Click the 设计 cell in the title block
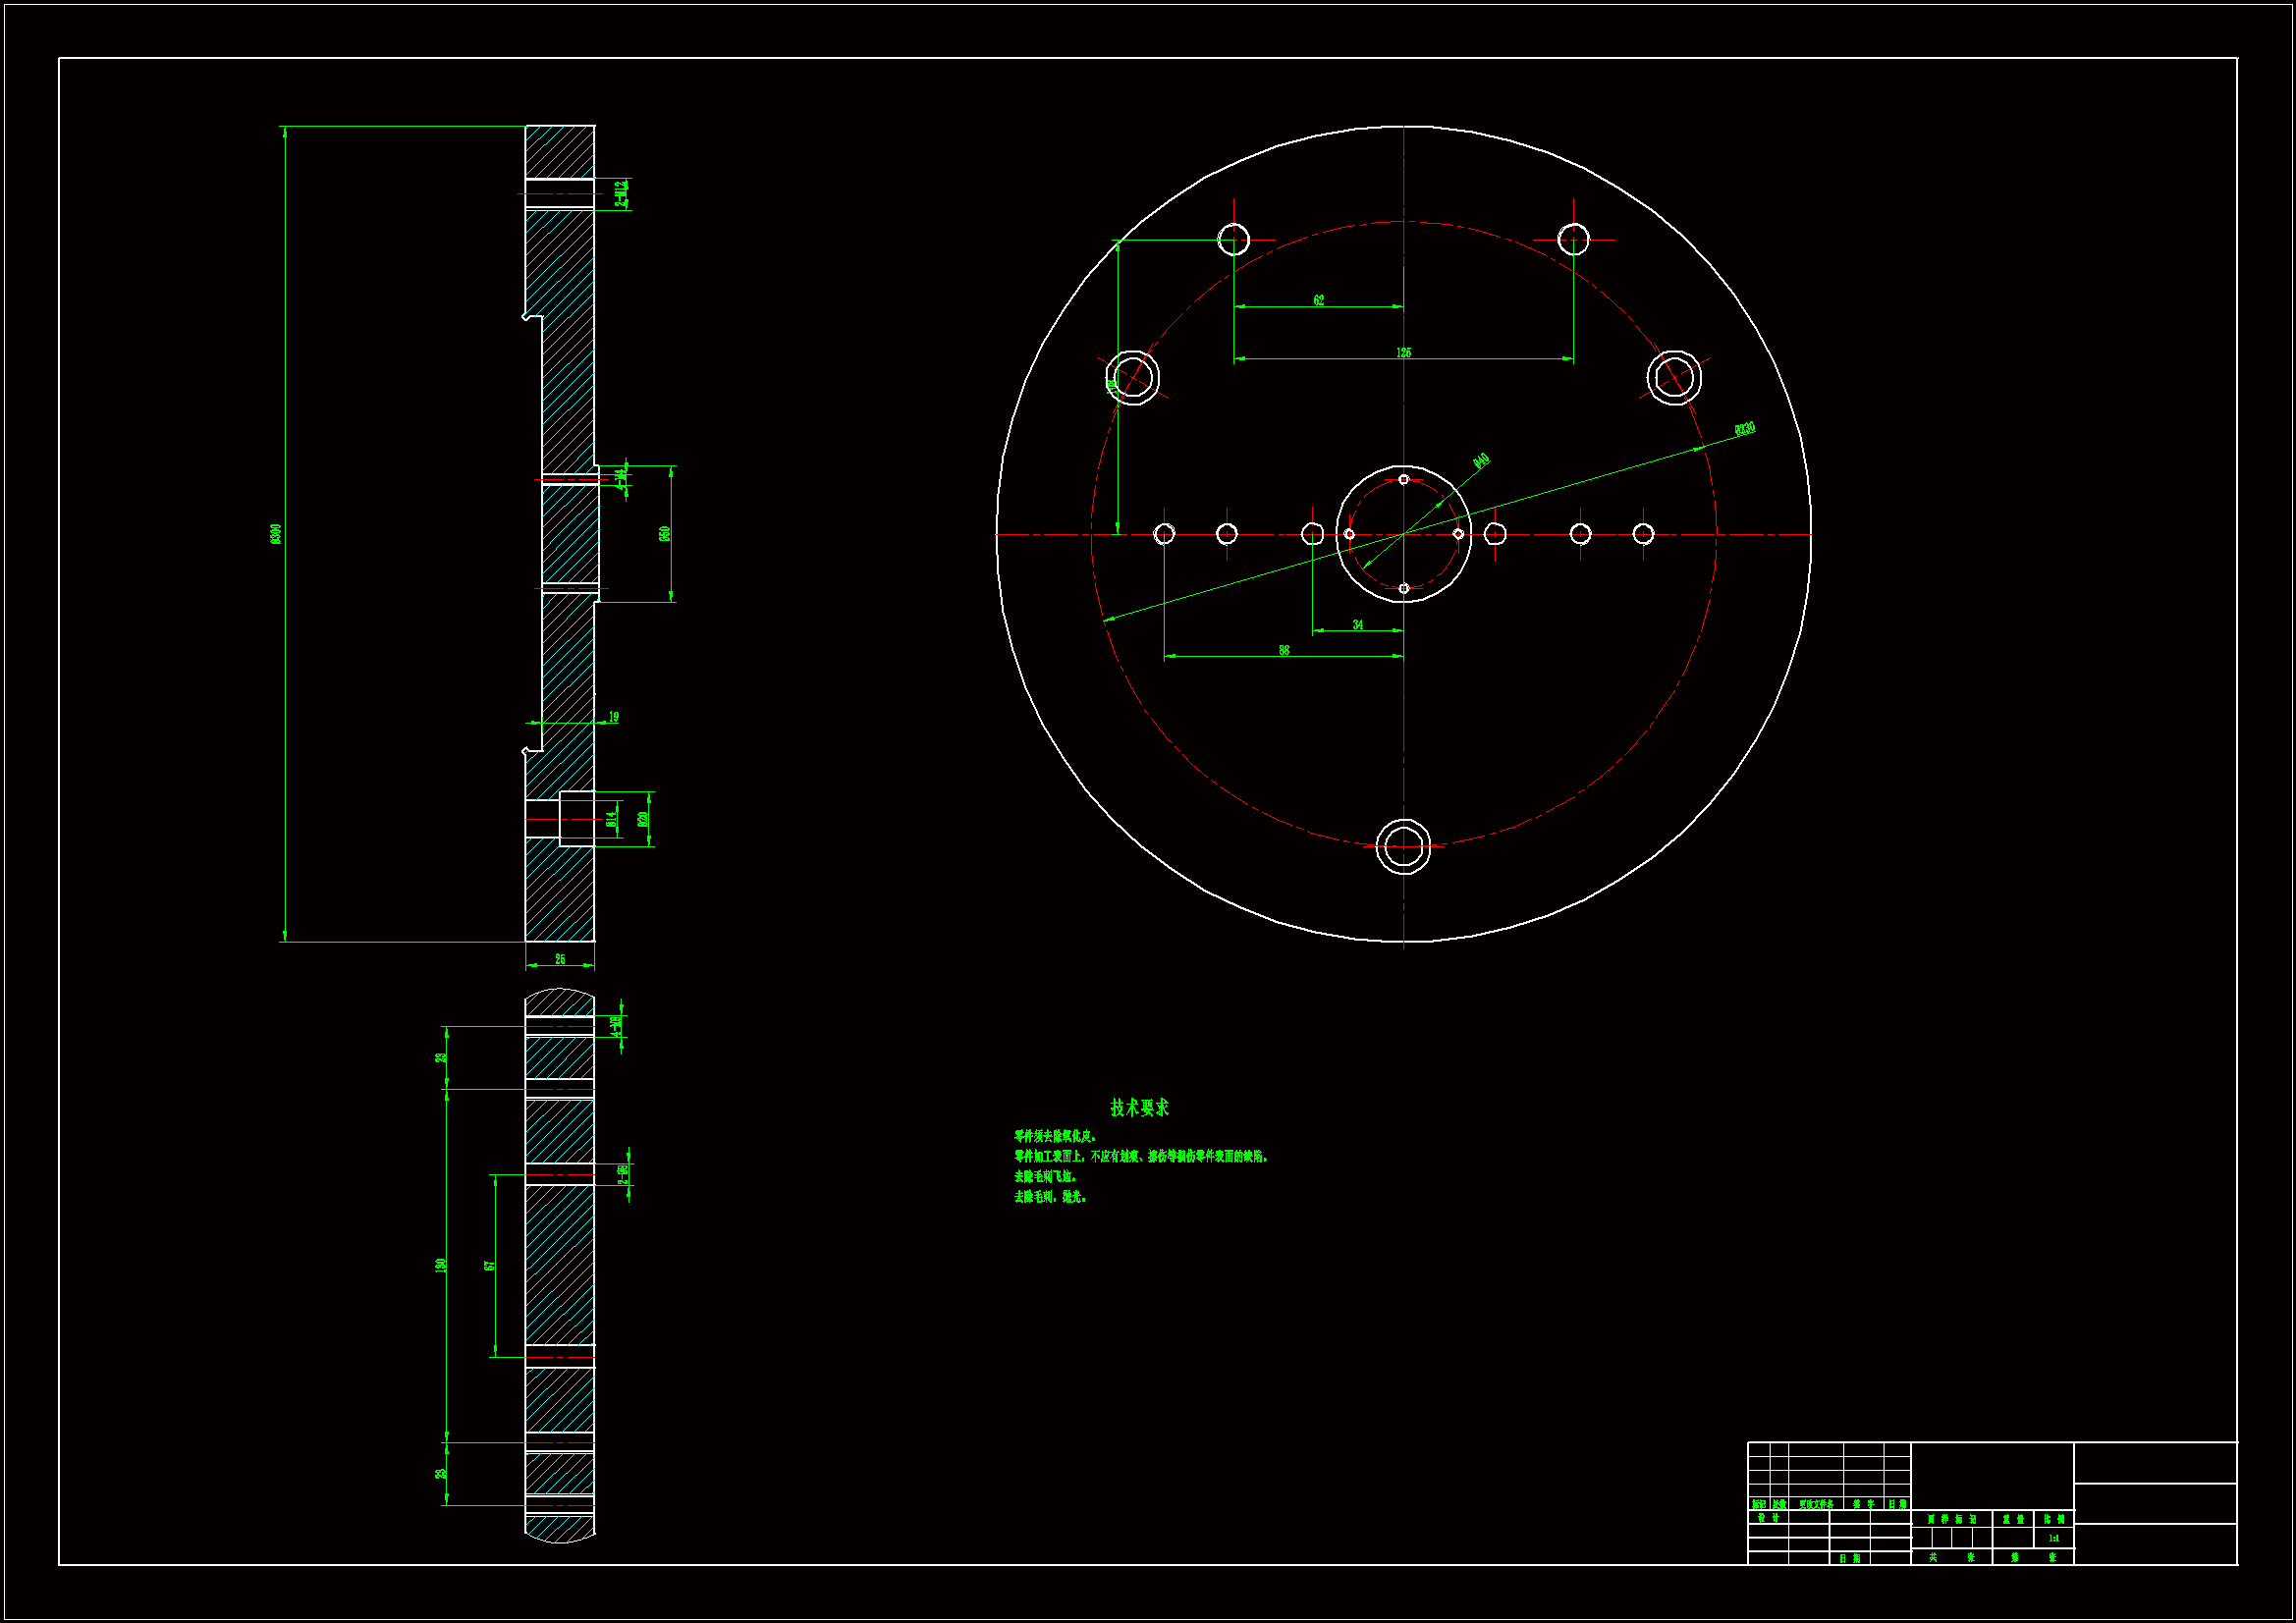The image size is (2296, 1623). [1768, 1518]
